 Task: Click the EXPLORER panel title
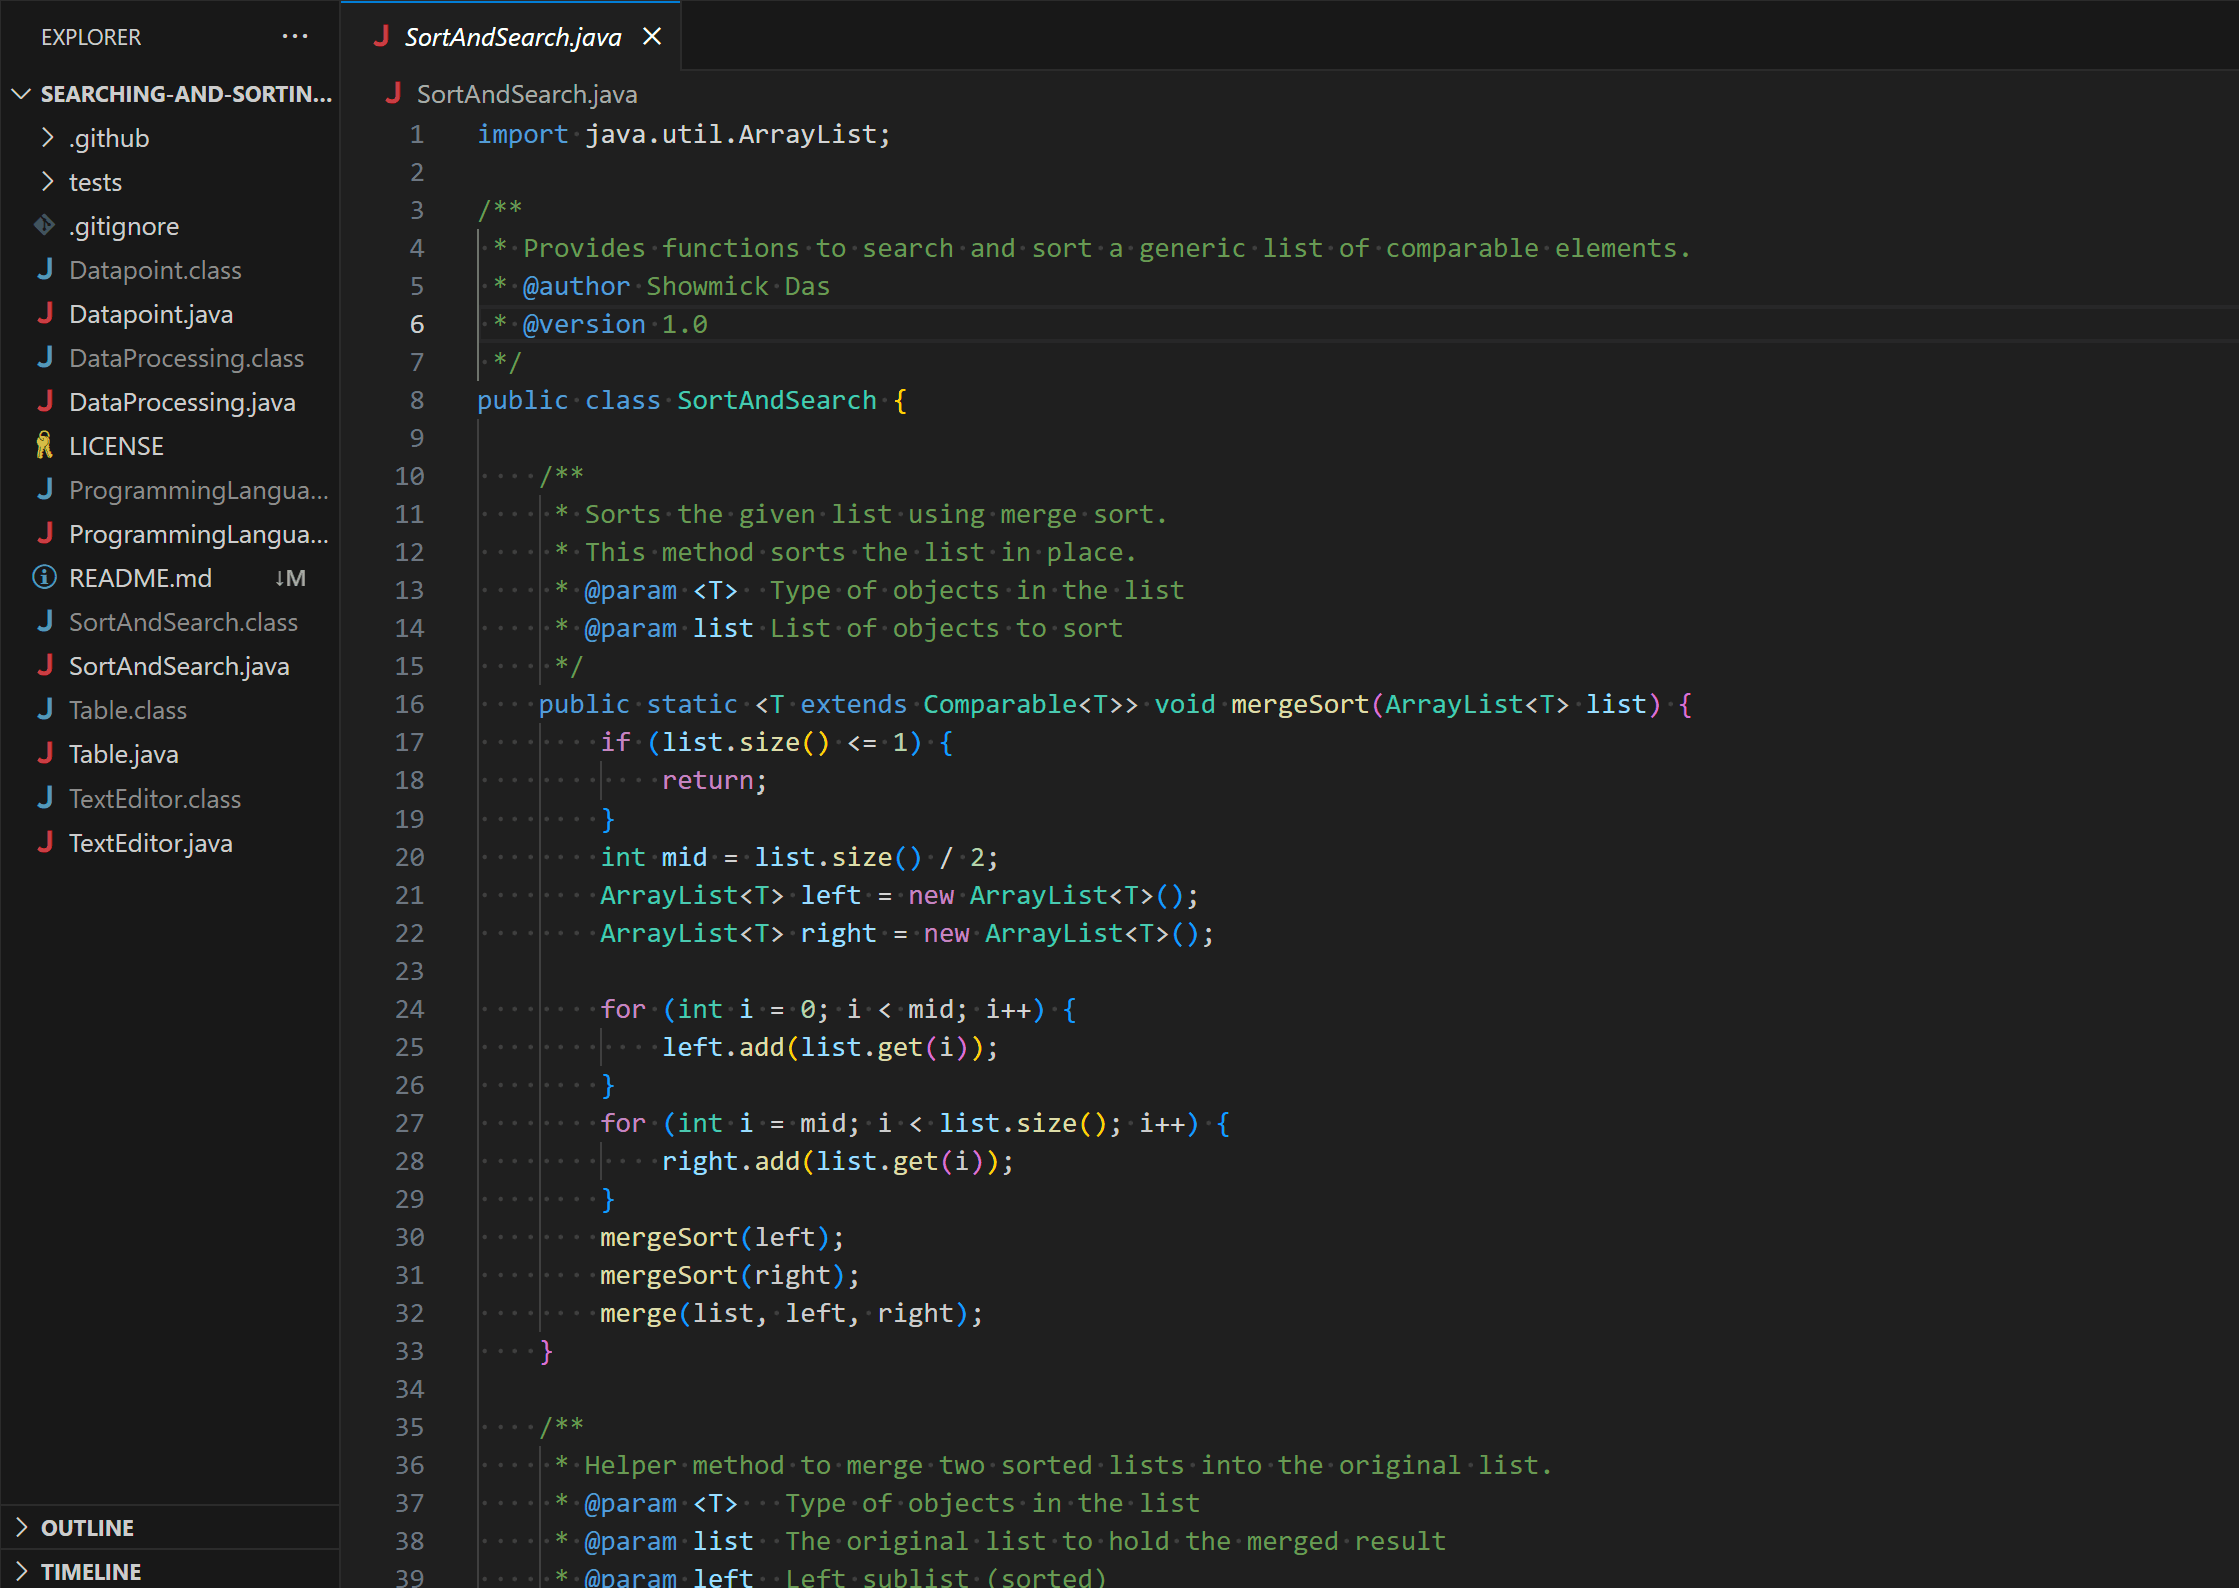[91, 37]
